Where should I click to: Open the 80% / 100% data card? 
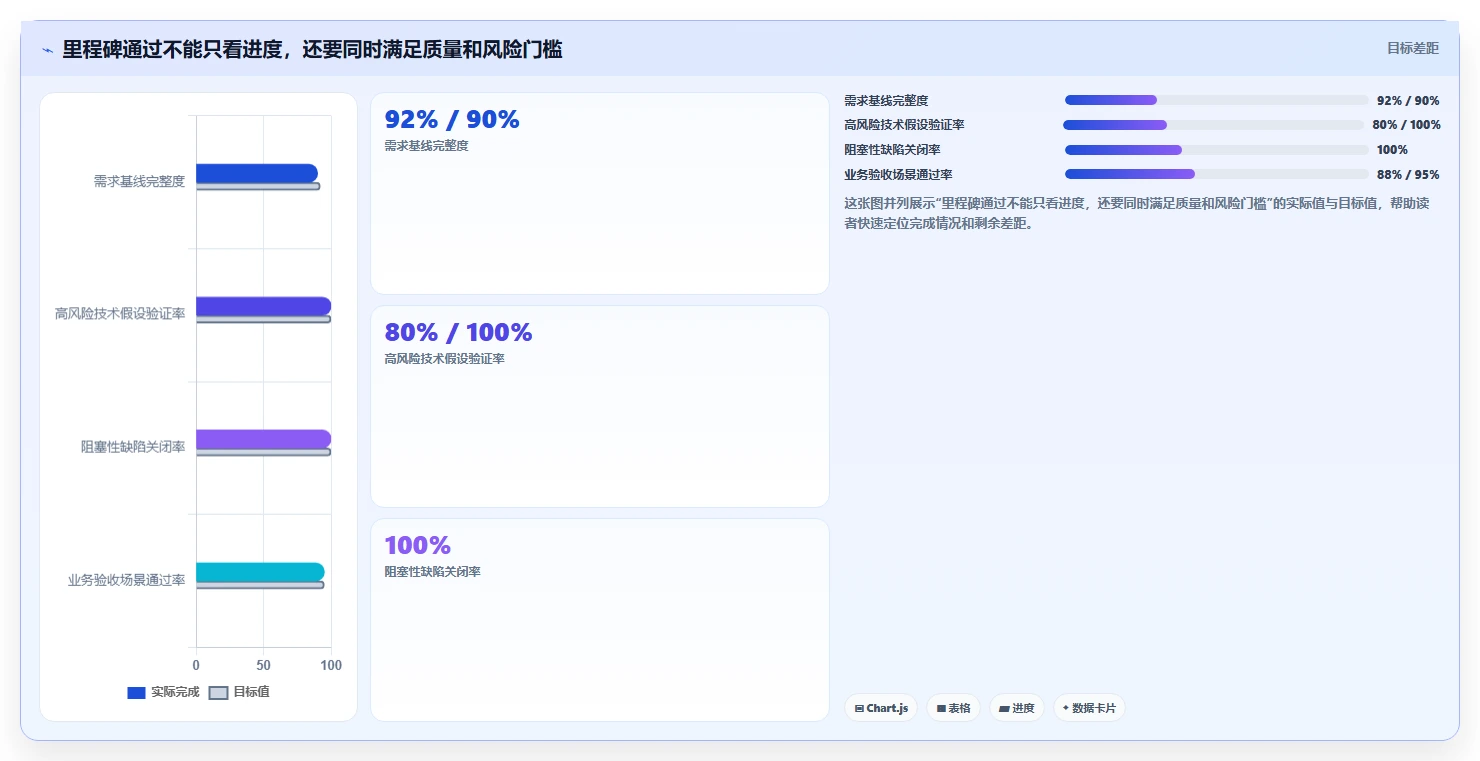click(x=600, y=407)
